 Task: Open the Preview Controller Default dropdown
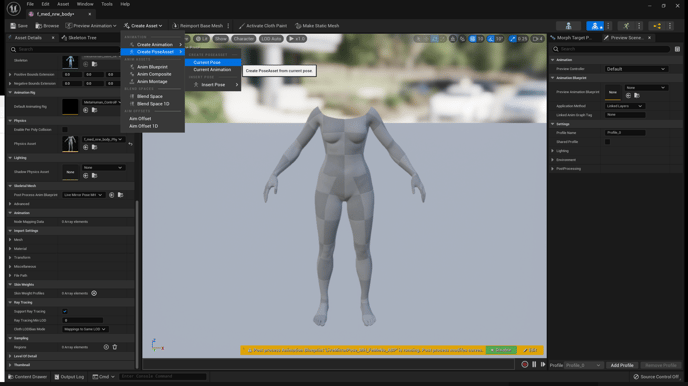(x=636, y=69)
